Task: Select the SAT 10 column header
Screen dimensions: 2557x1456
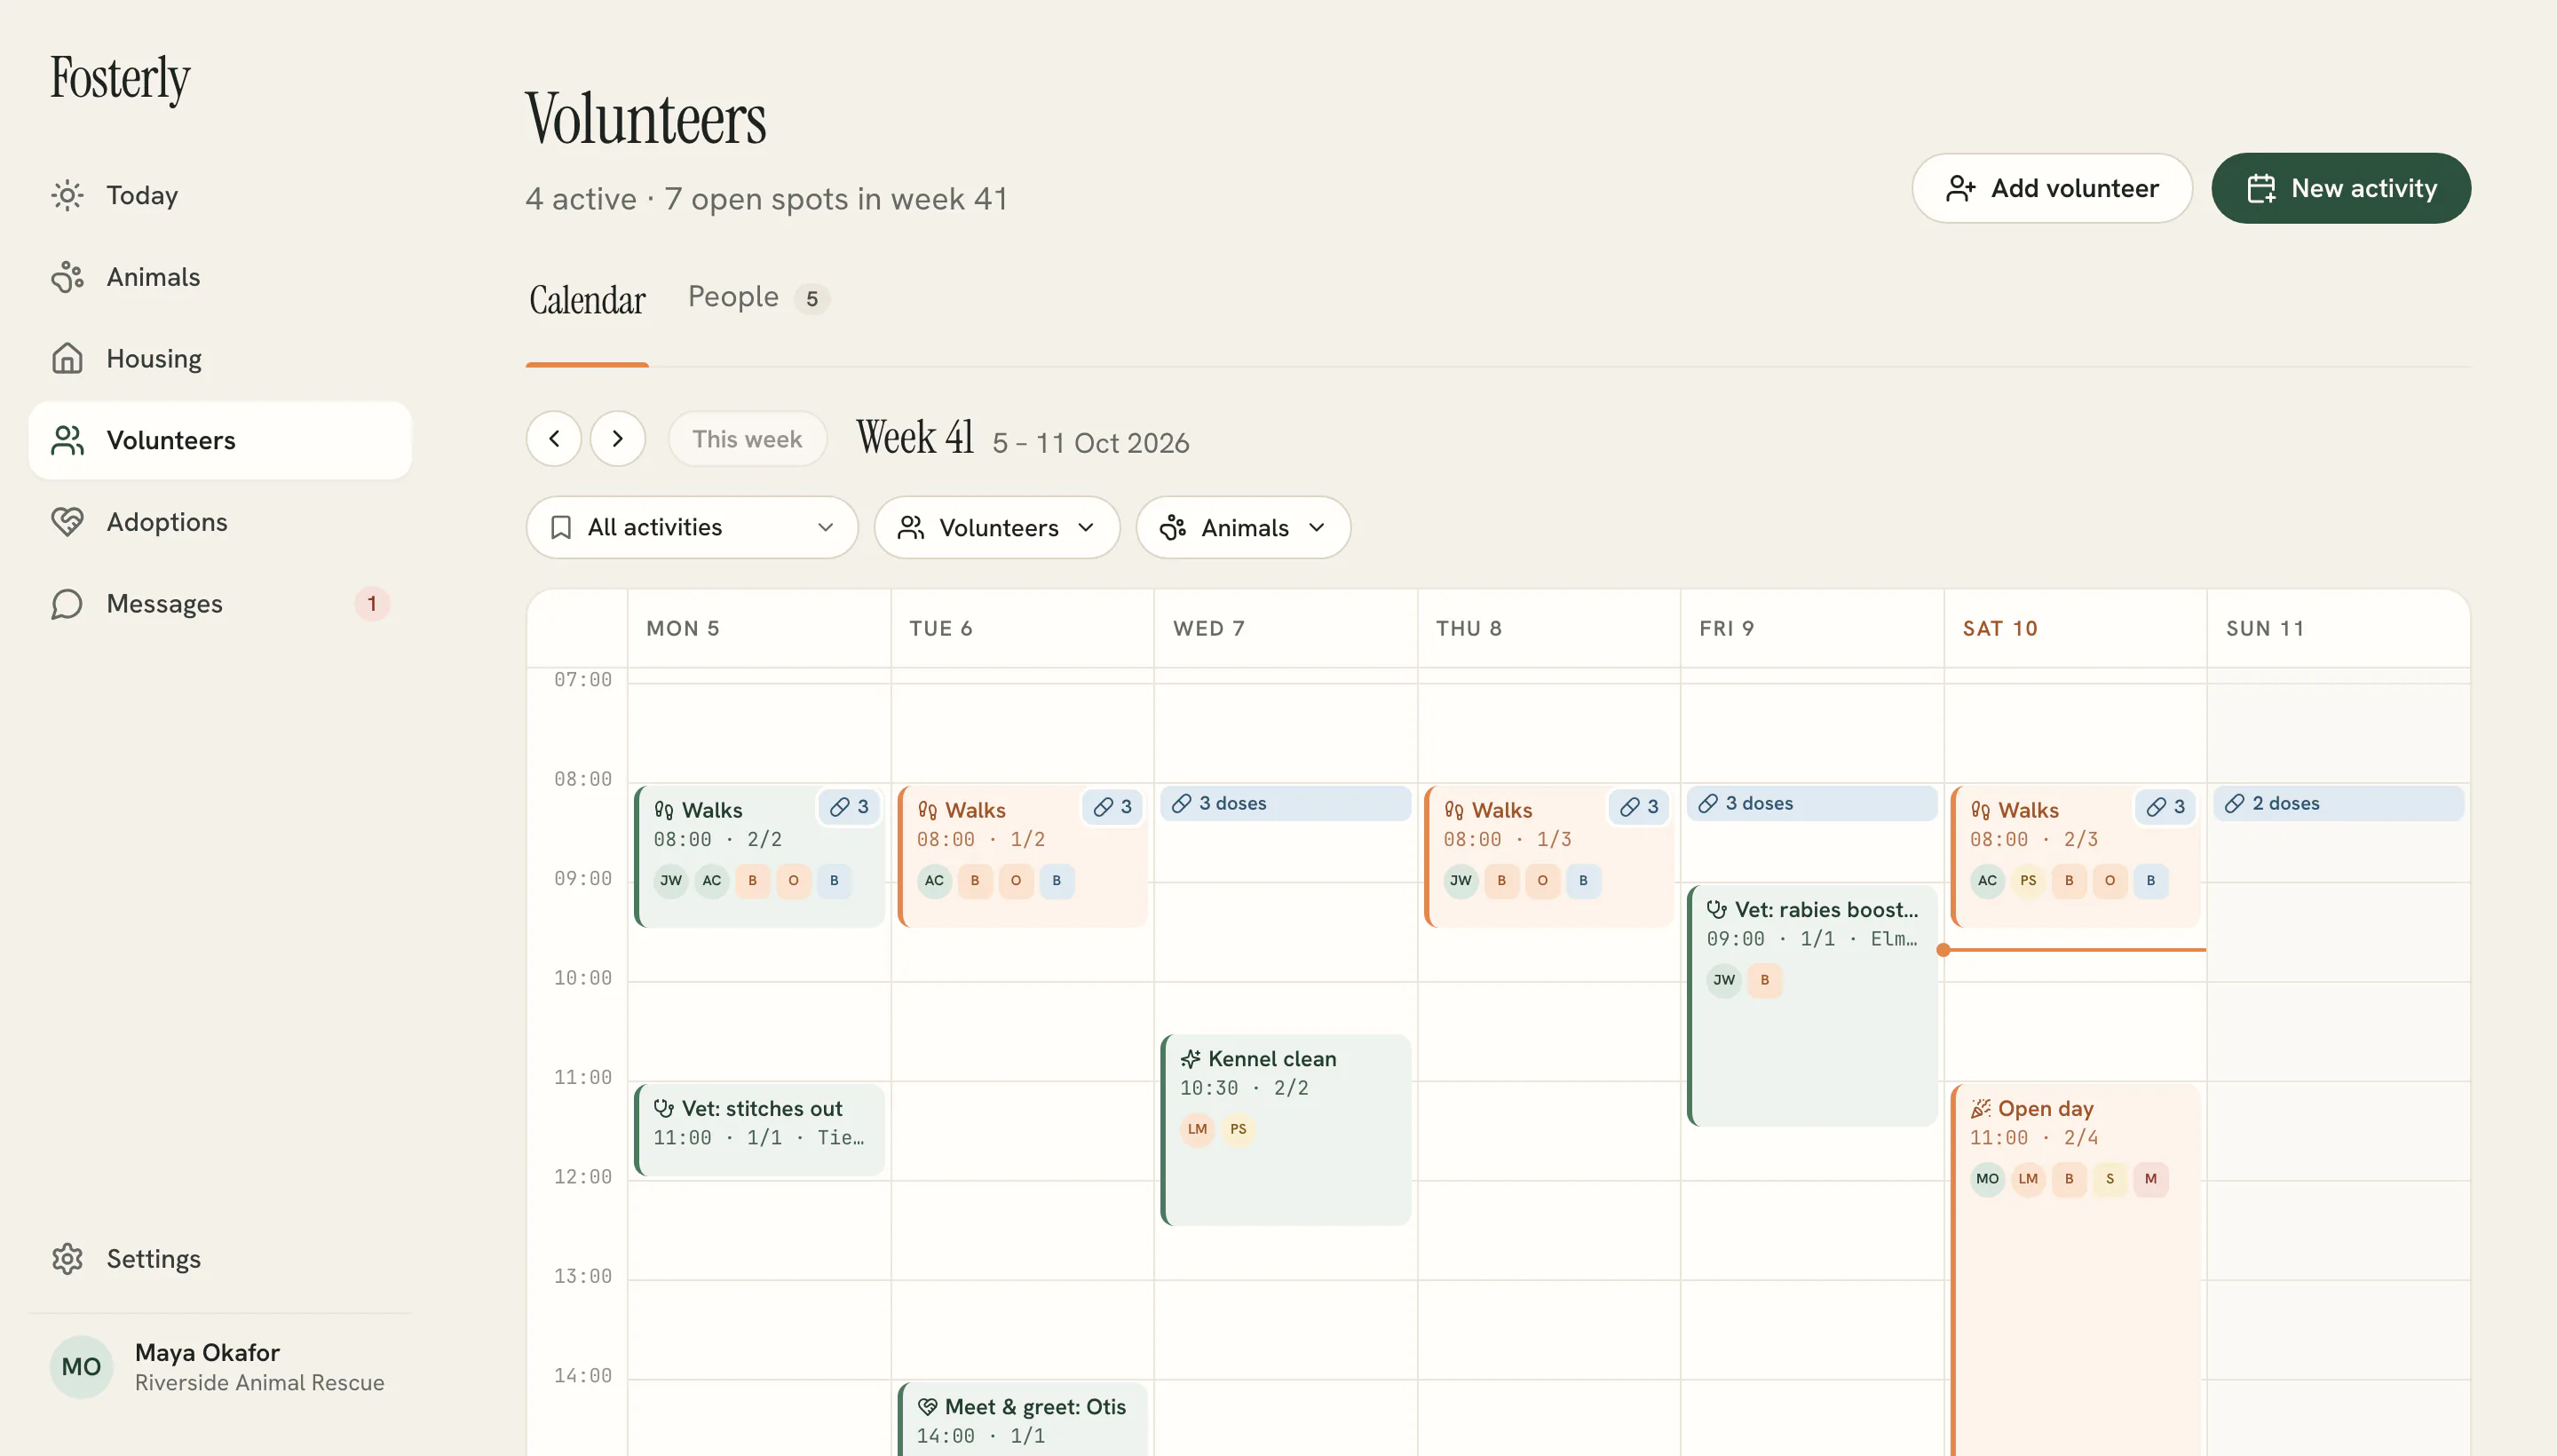Action: pyautogui.click(x=2075, y=629)
